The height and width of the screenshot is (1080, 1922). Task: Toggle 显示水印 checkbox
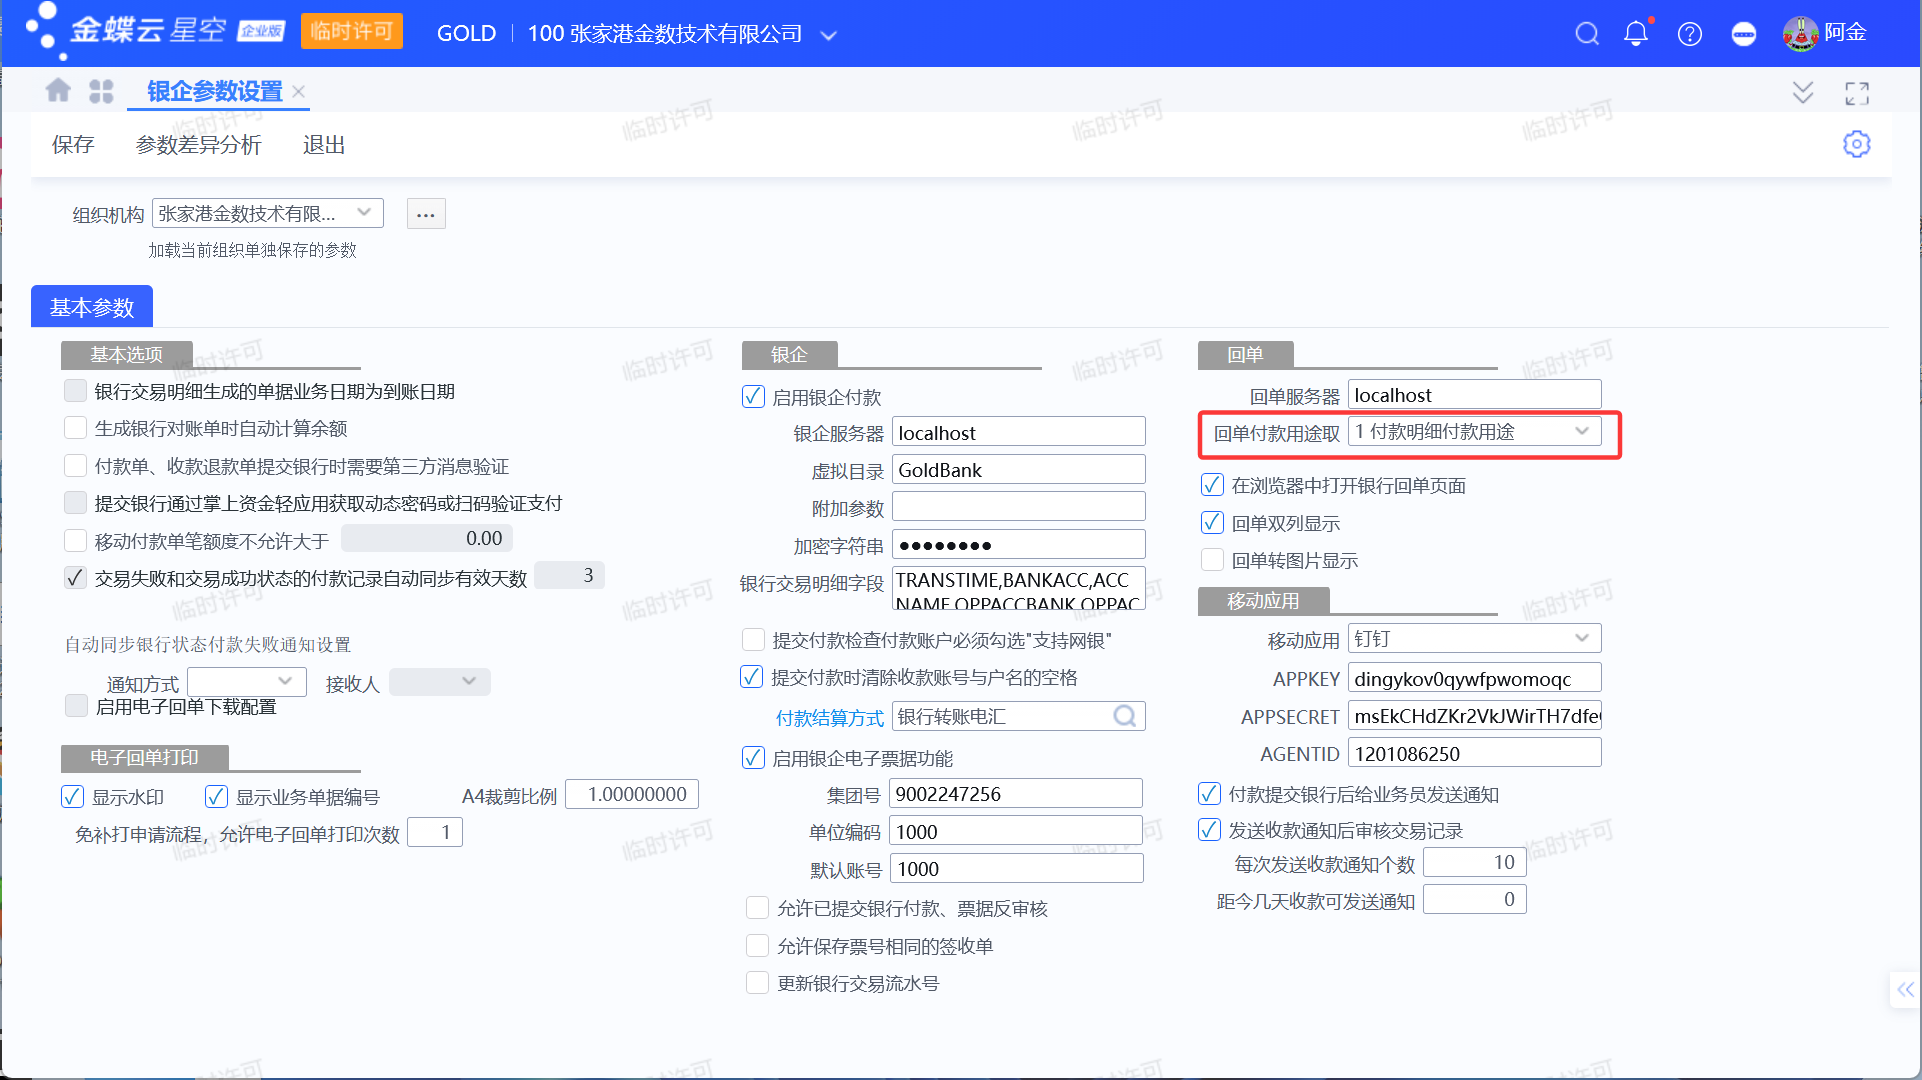point(73,797)
